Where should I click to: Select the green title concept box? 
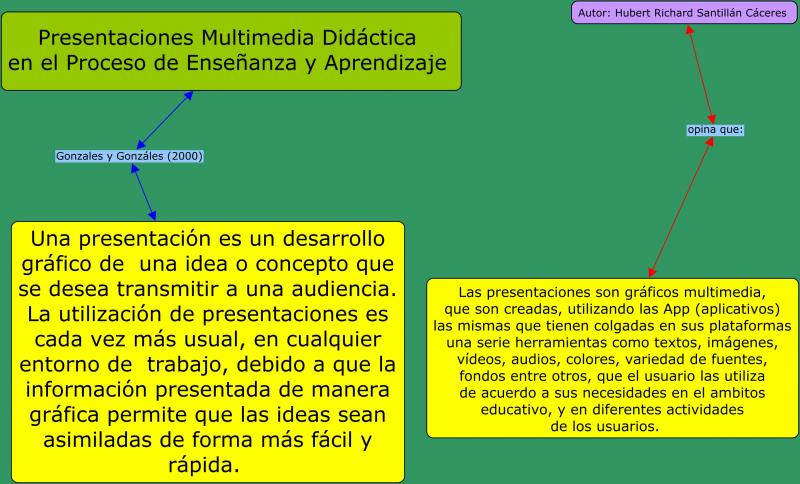click(x=231, y=52)
